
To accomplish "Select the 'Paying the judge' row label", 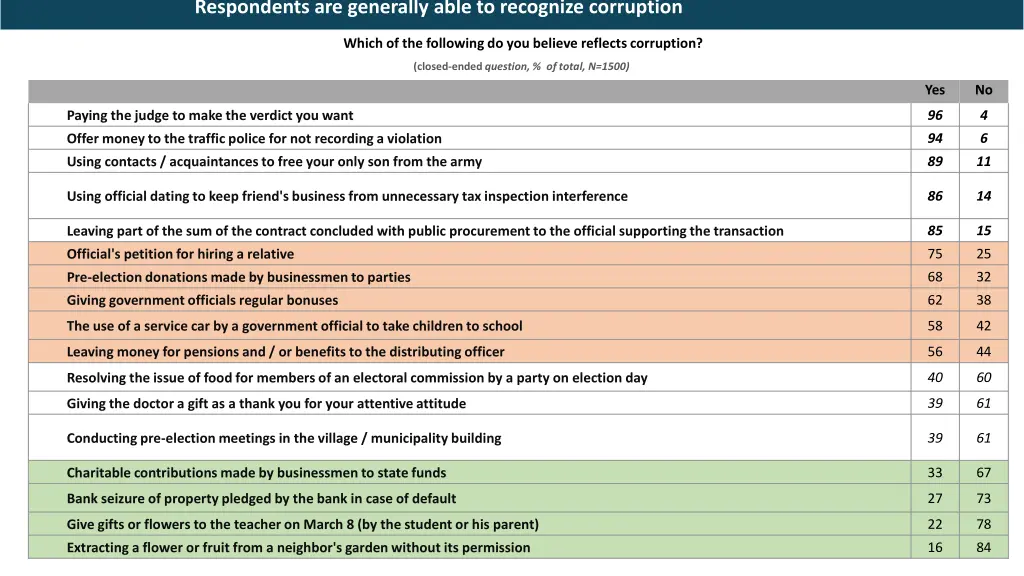I will coord(210,115).
